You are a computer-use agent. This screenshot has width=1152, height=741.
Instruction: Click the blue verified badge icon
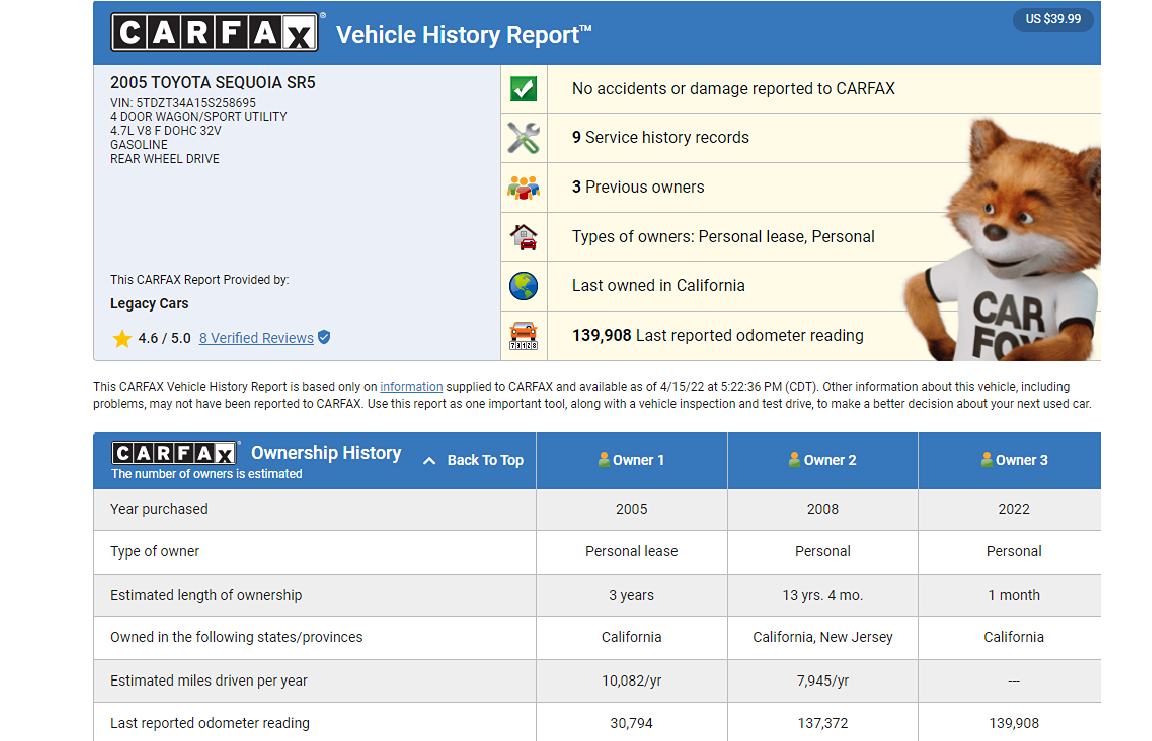tap(324, 338)
